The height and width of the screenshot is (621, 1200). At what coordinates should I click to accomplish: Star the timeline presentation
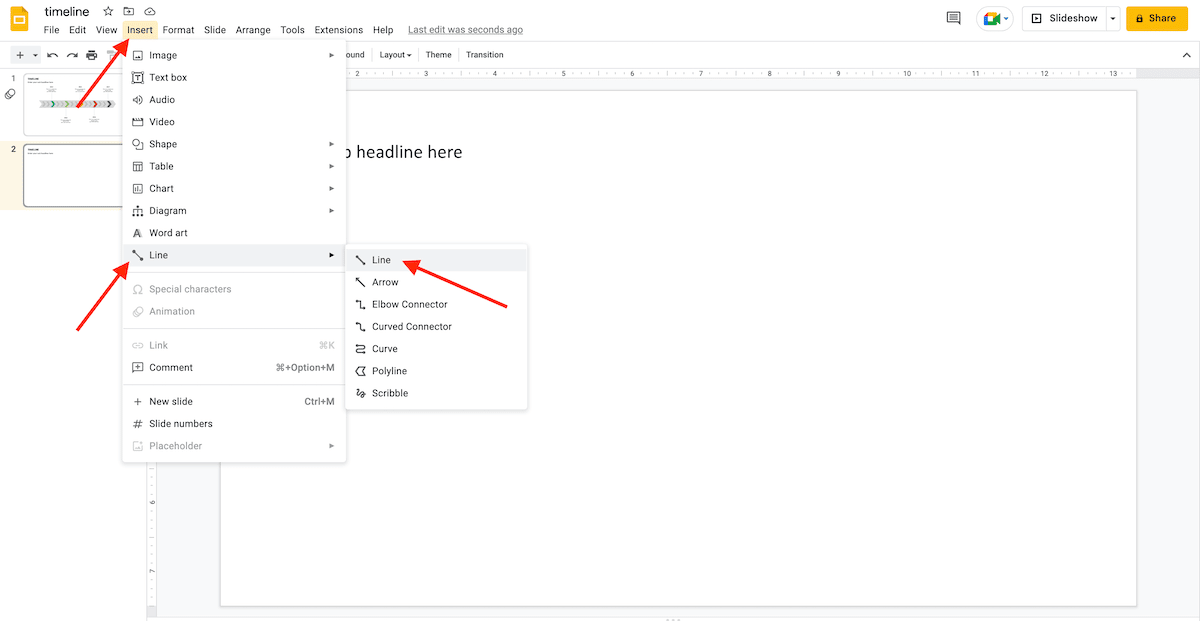(x=108, y=11)
